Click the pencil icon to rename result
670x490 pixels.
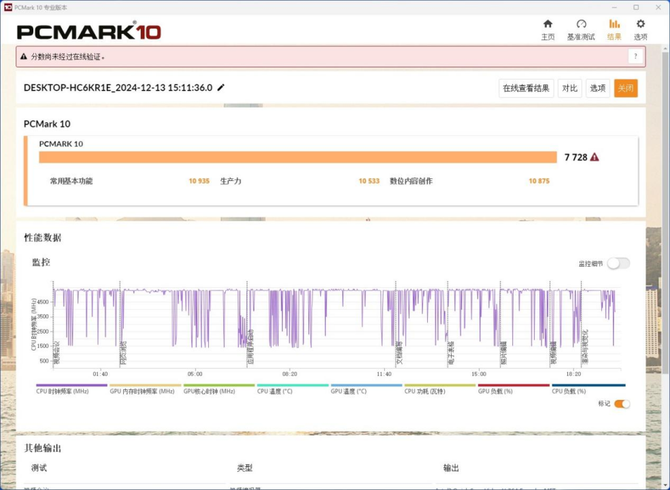pos(221,88)
